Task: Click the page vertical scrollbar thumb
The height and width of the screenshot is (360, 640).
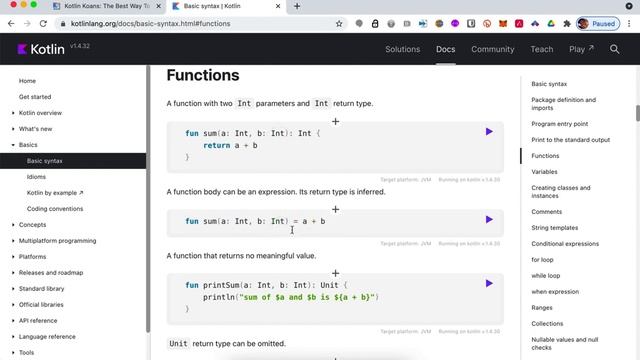Action: [638, 113]
